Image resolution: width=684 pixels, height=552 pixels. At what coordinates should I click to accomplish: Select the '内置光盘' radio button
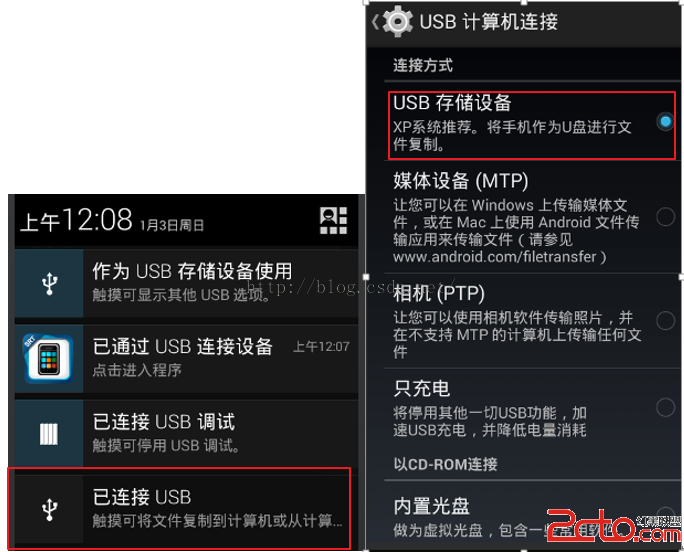click(x=665, y=515)
